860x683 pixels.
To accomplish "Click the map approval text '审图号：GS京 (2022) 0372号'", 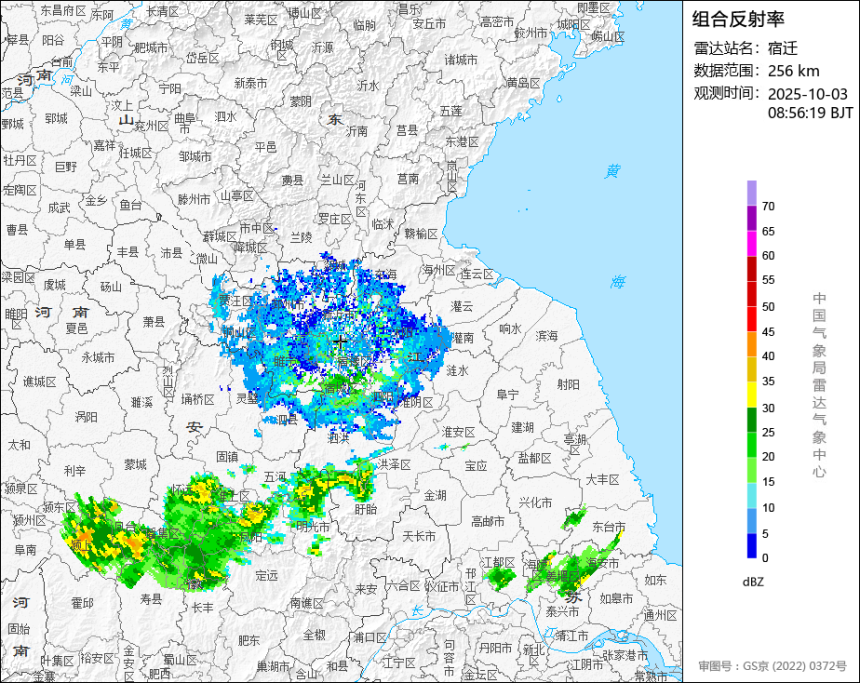I will (x=772, y=665).
